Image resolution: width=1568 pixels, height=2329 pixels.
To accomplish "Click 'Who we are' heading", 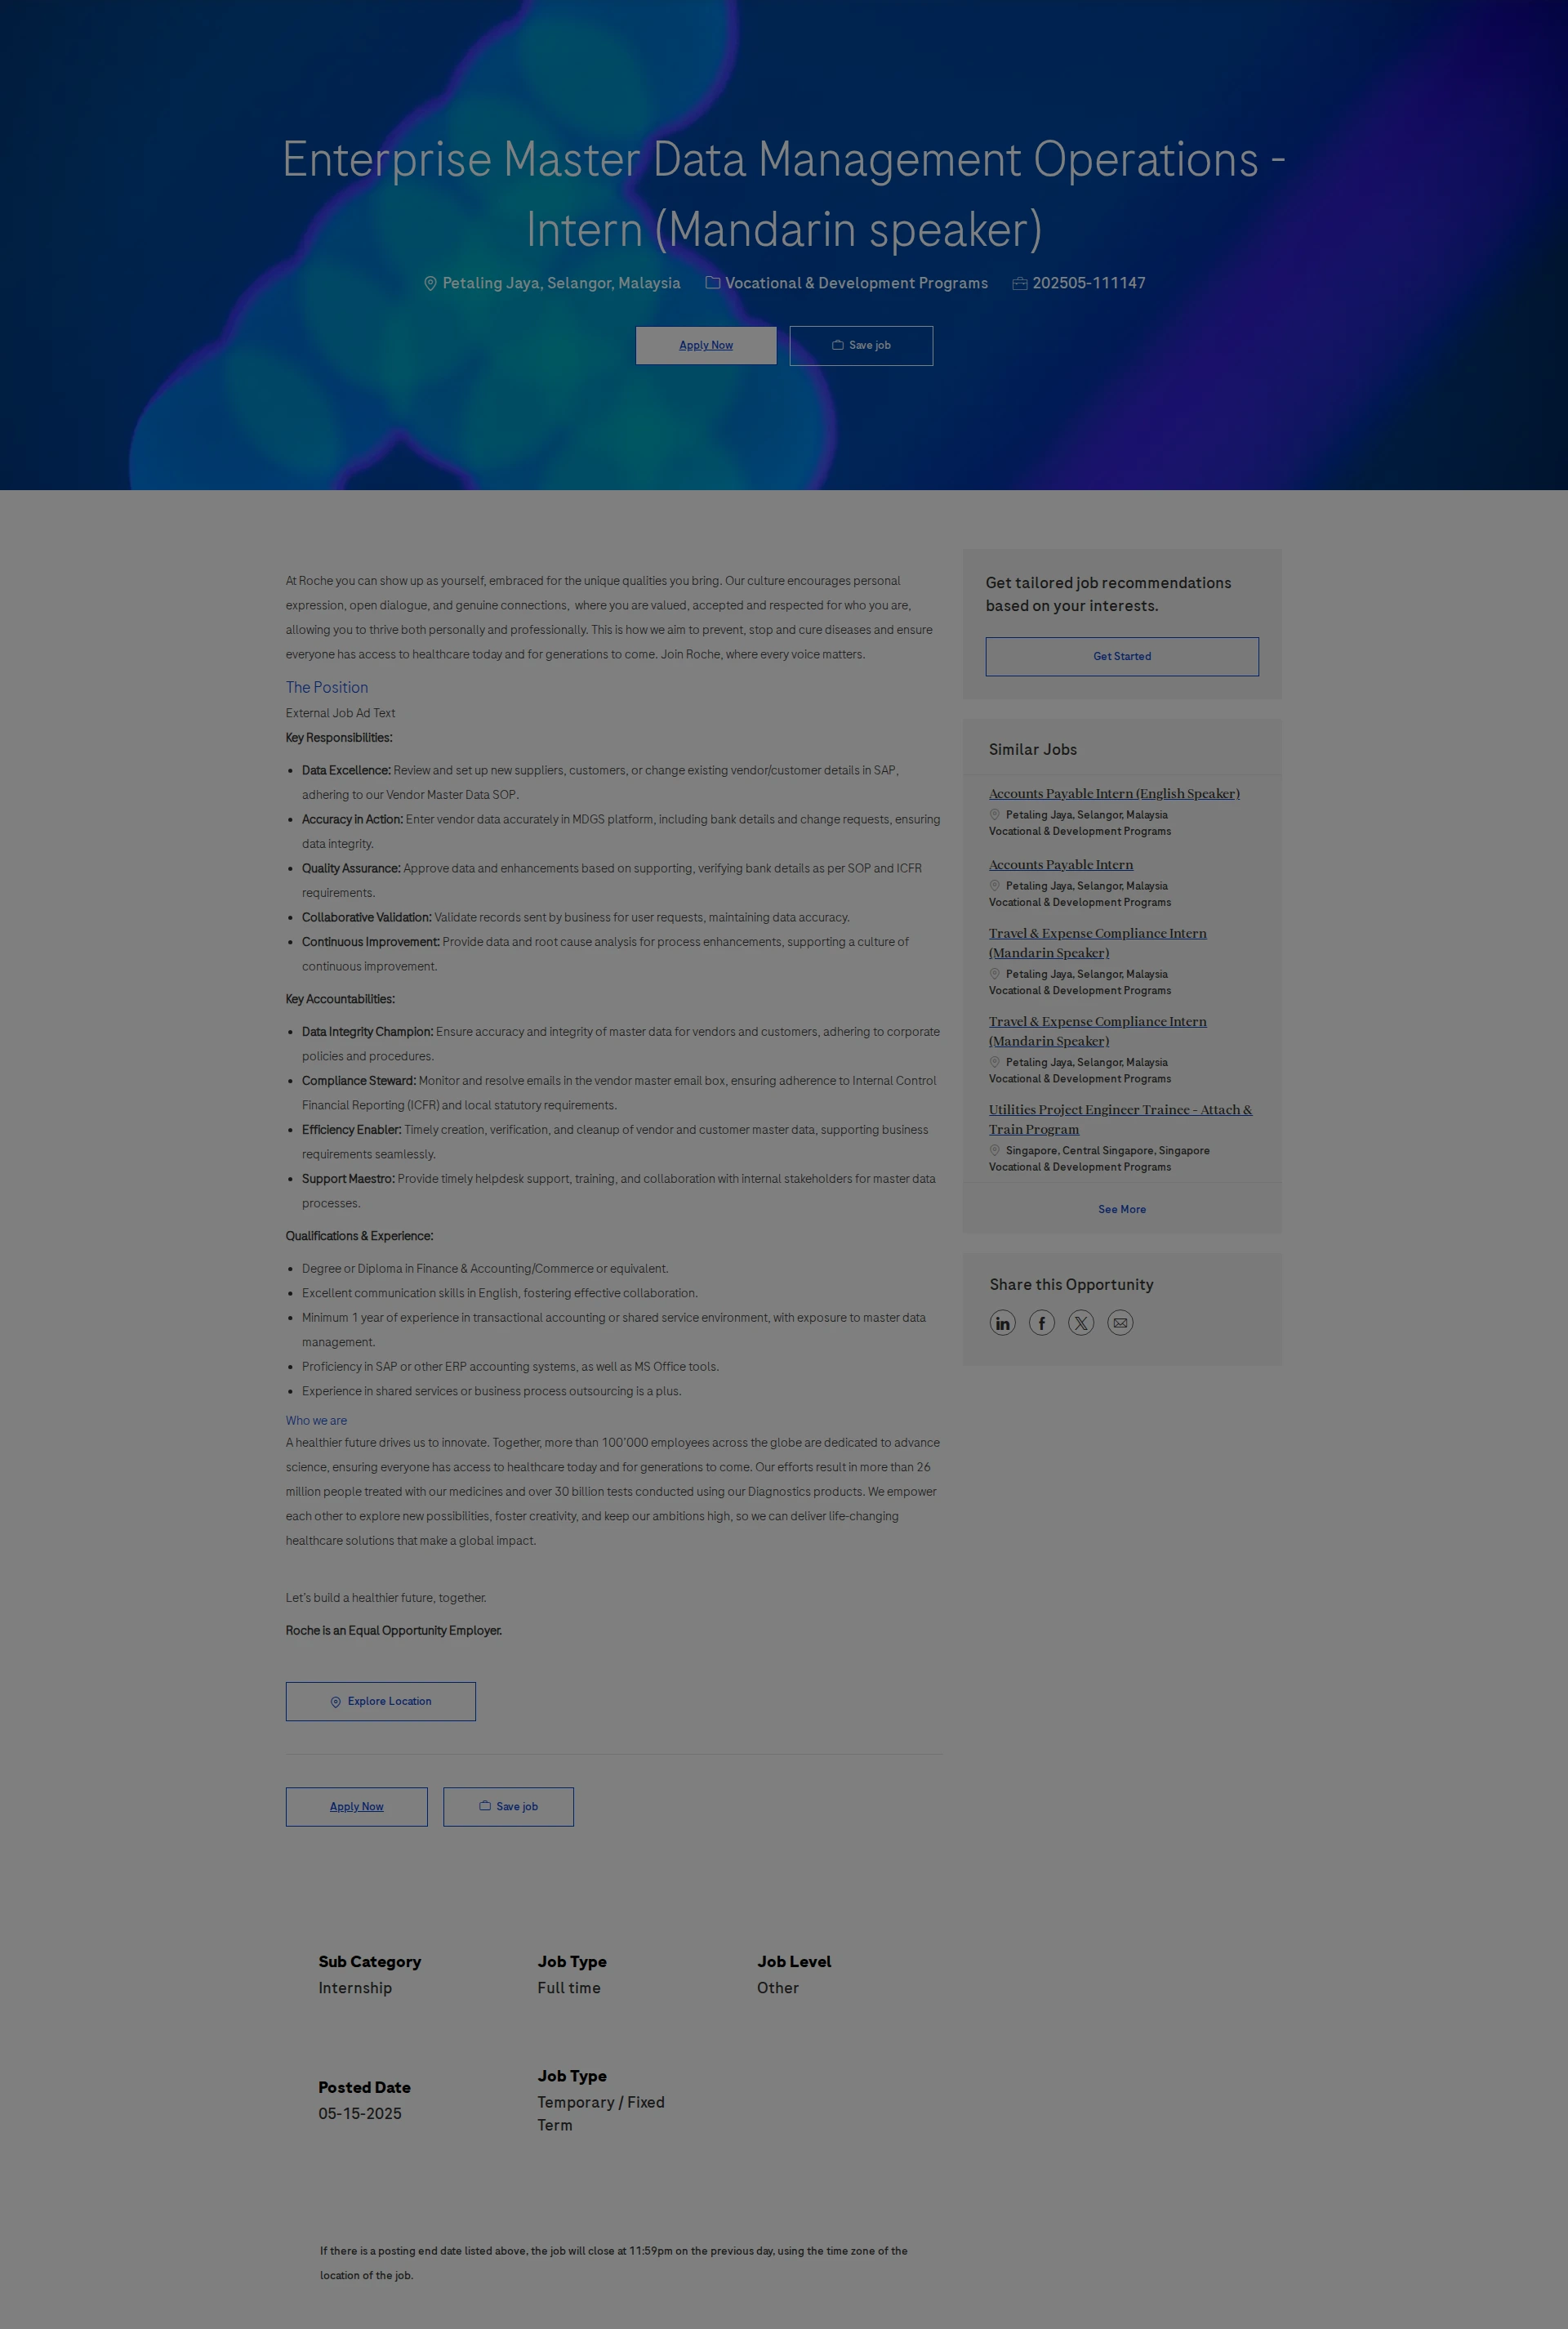I will point(316,1420).
